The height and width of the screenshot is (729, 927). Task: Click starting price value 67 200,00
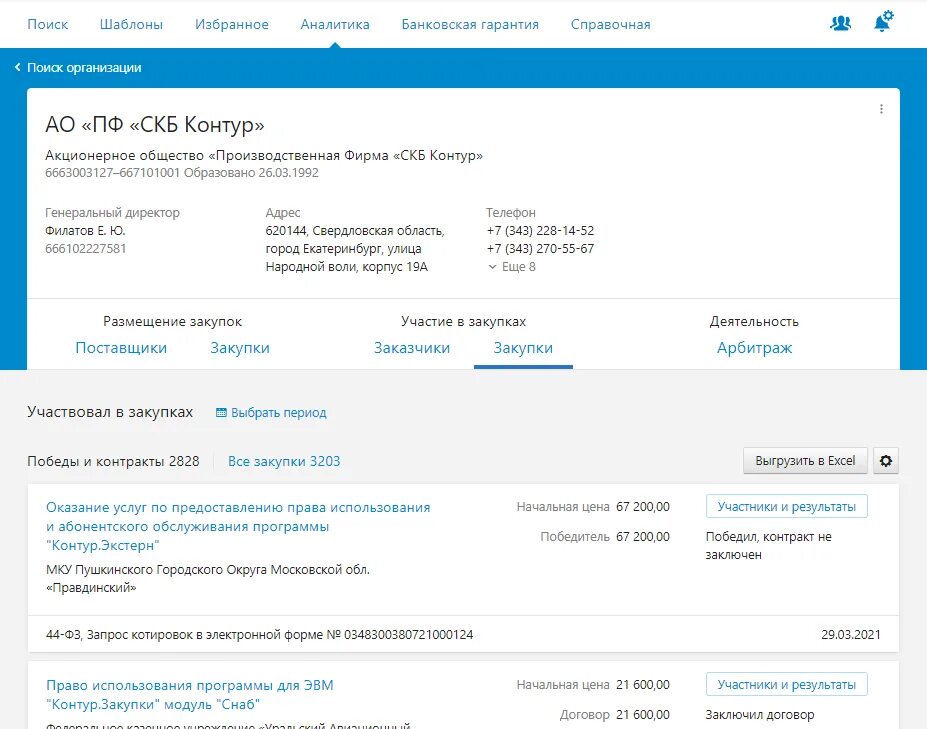click(x=643, y=507)
